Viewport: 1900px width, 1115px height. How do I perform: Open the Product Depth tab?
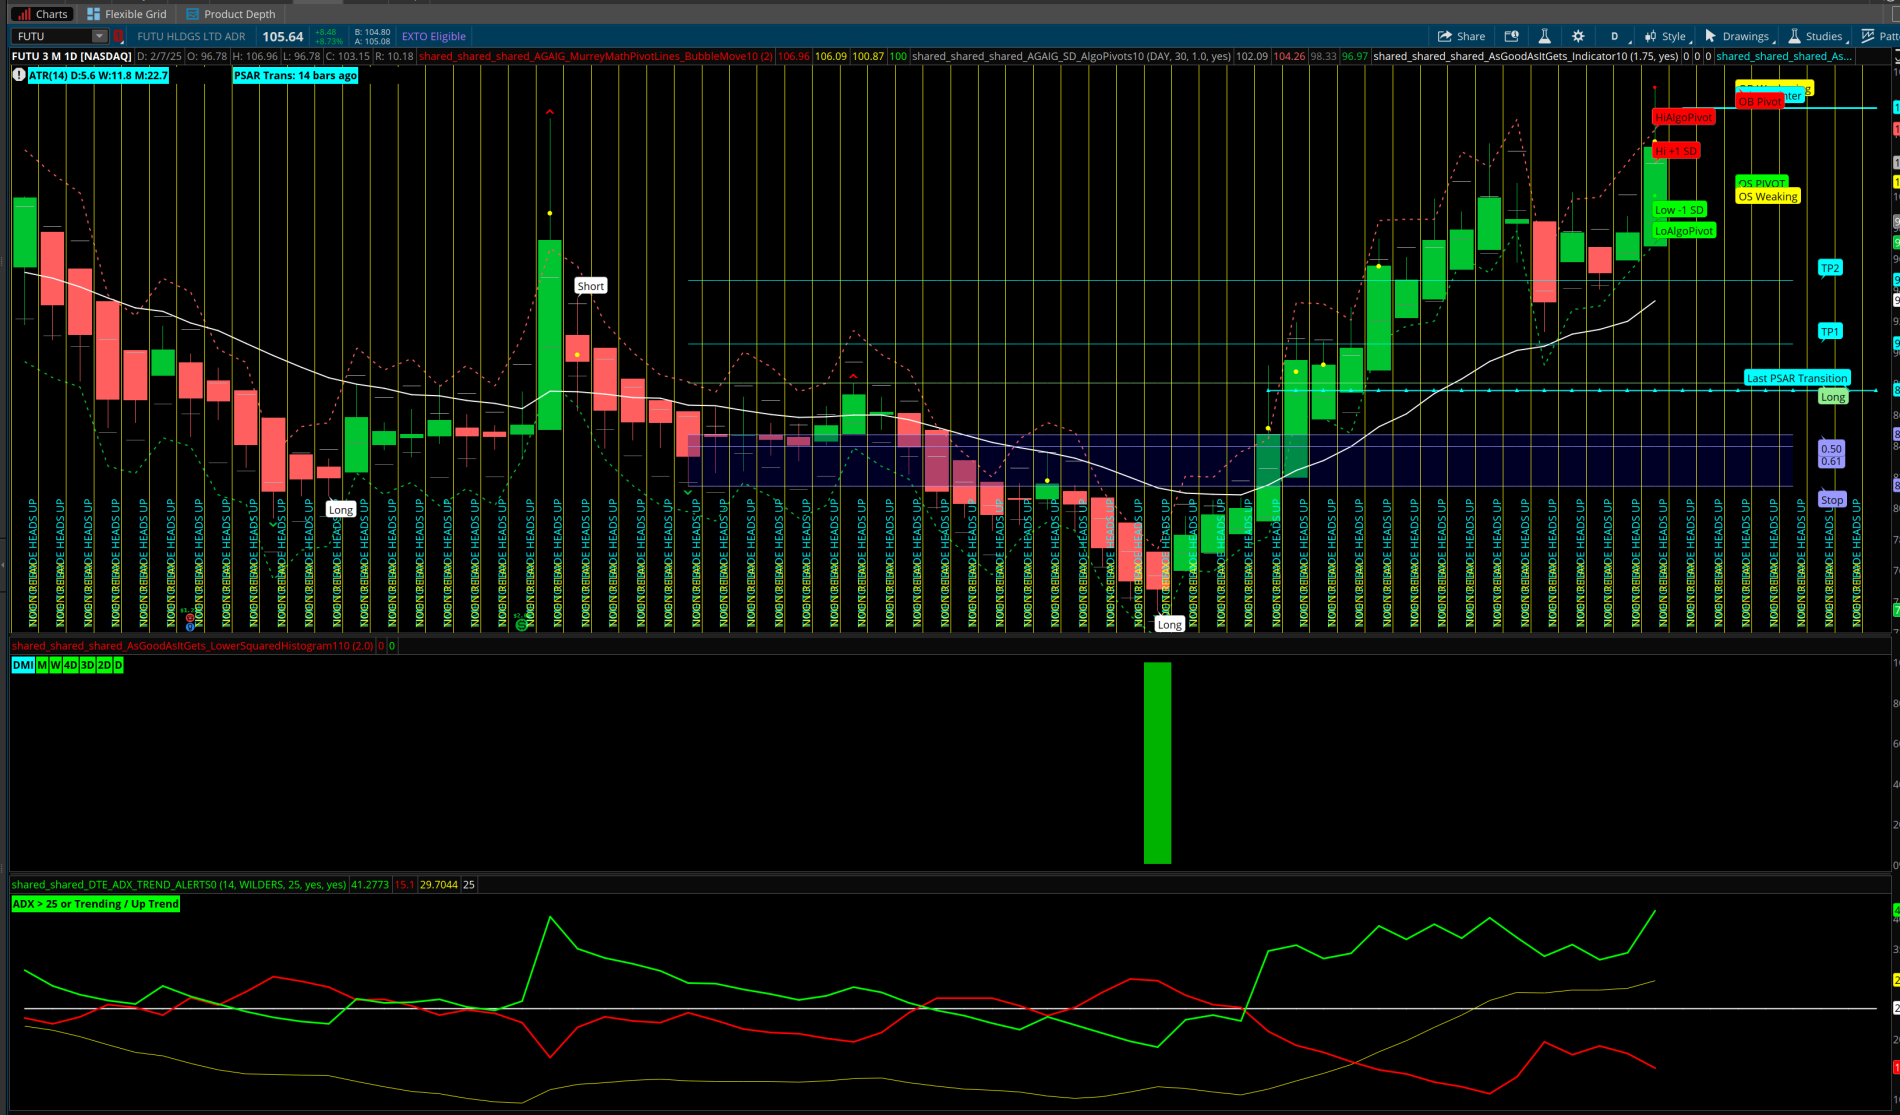click(x=231, y=14)
